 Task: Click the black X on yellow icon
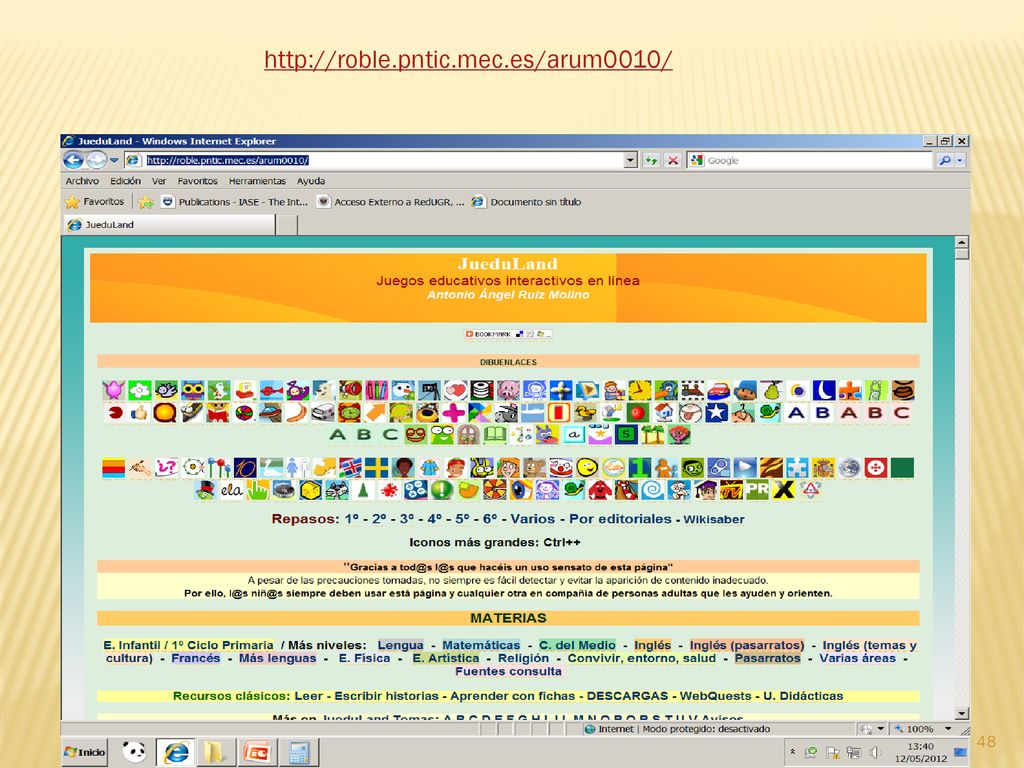[x=784, y=490]
